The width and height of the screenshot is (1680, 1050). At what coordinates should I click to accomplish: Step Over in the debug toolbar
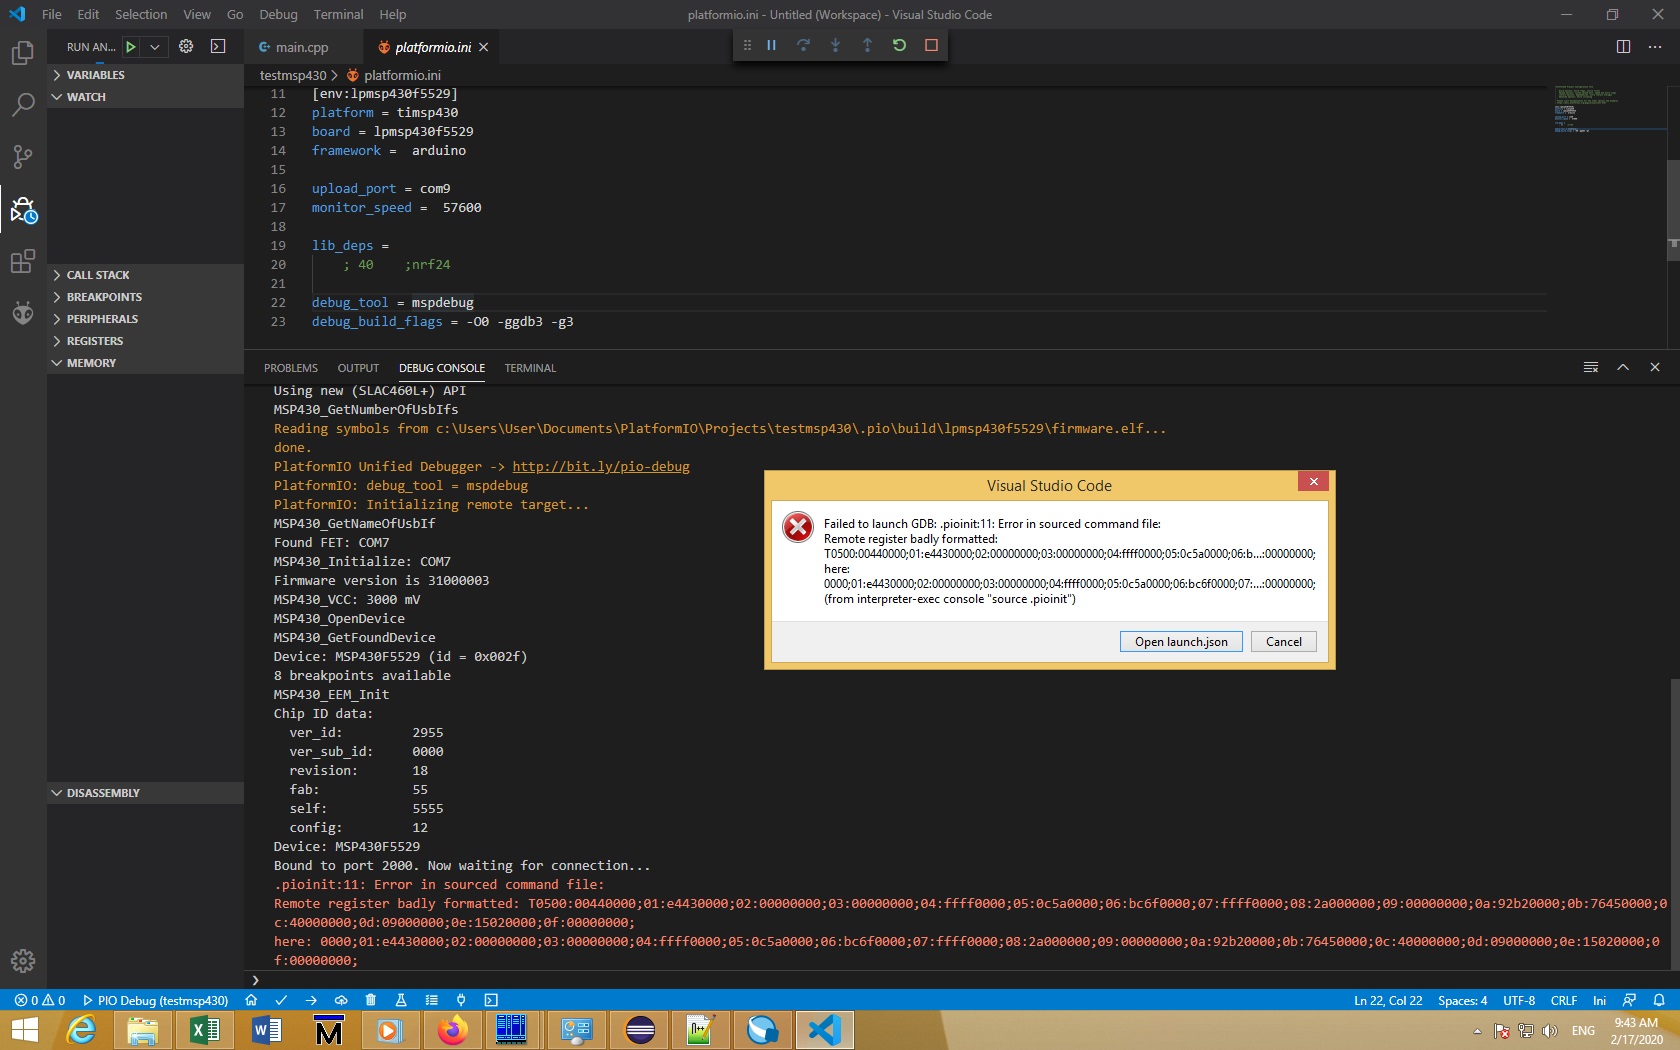tap(803, 45)
